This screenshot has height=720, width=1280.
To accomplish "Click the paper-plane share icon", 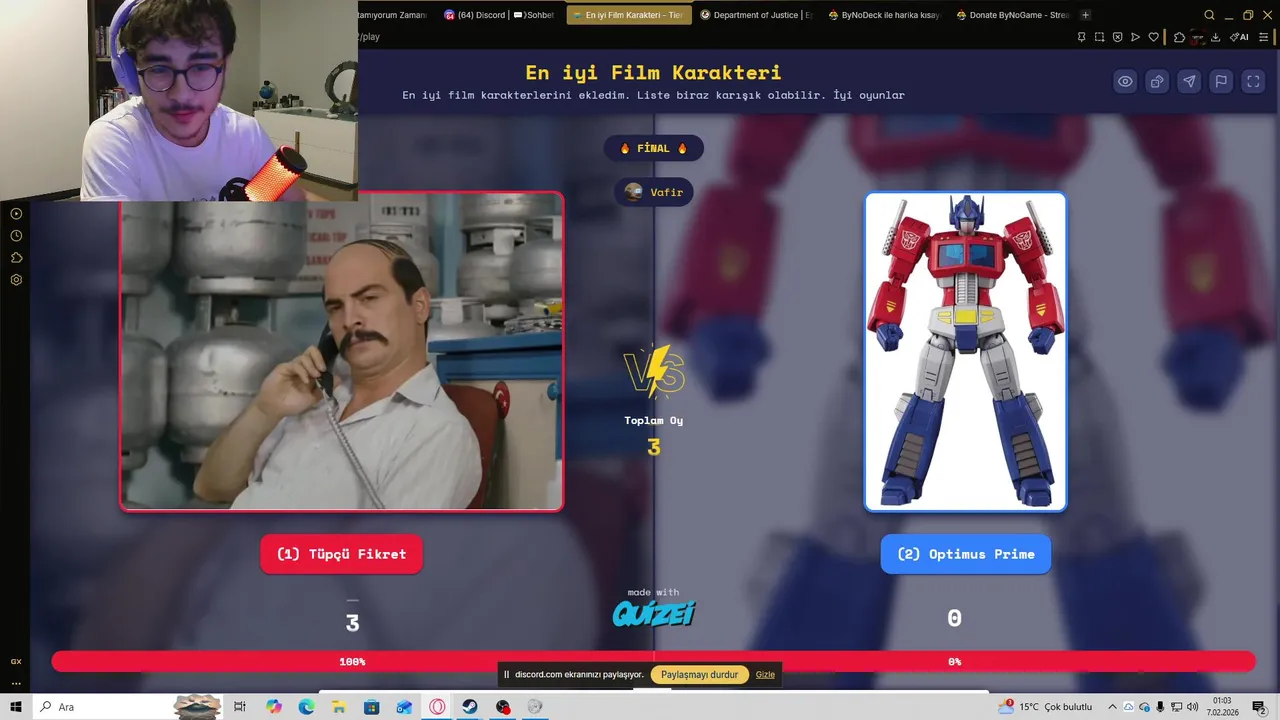I will coord(1189,82).
